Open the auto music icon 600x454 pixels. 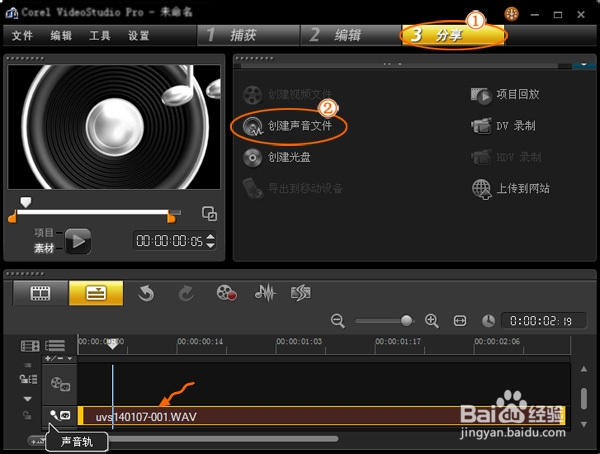301,293
